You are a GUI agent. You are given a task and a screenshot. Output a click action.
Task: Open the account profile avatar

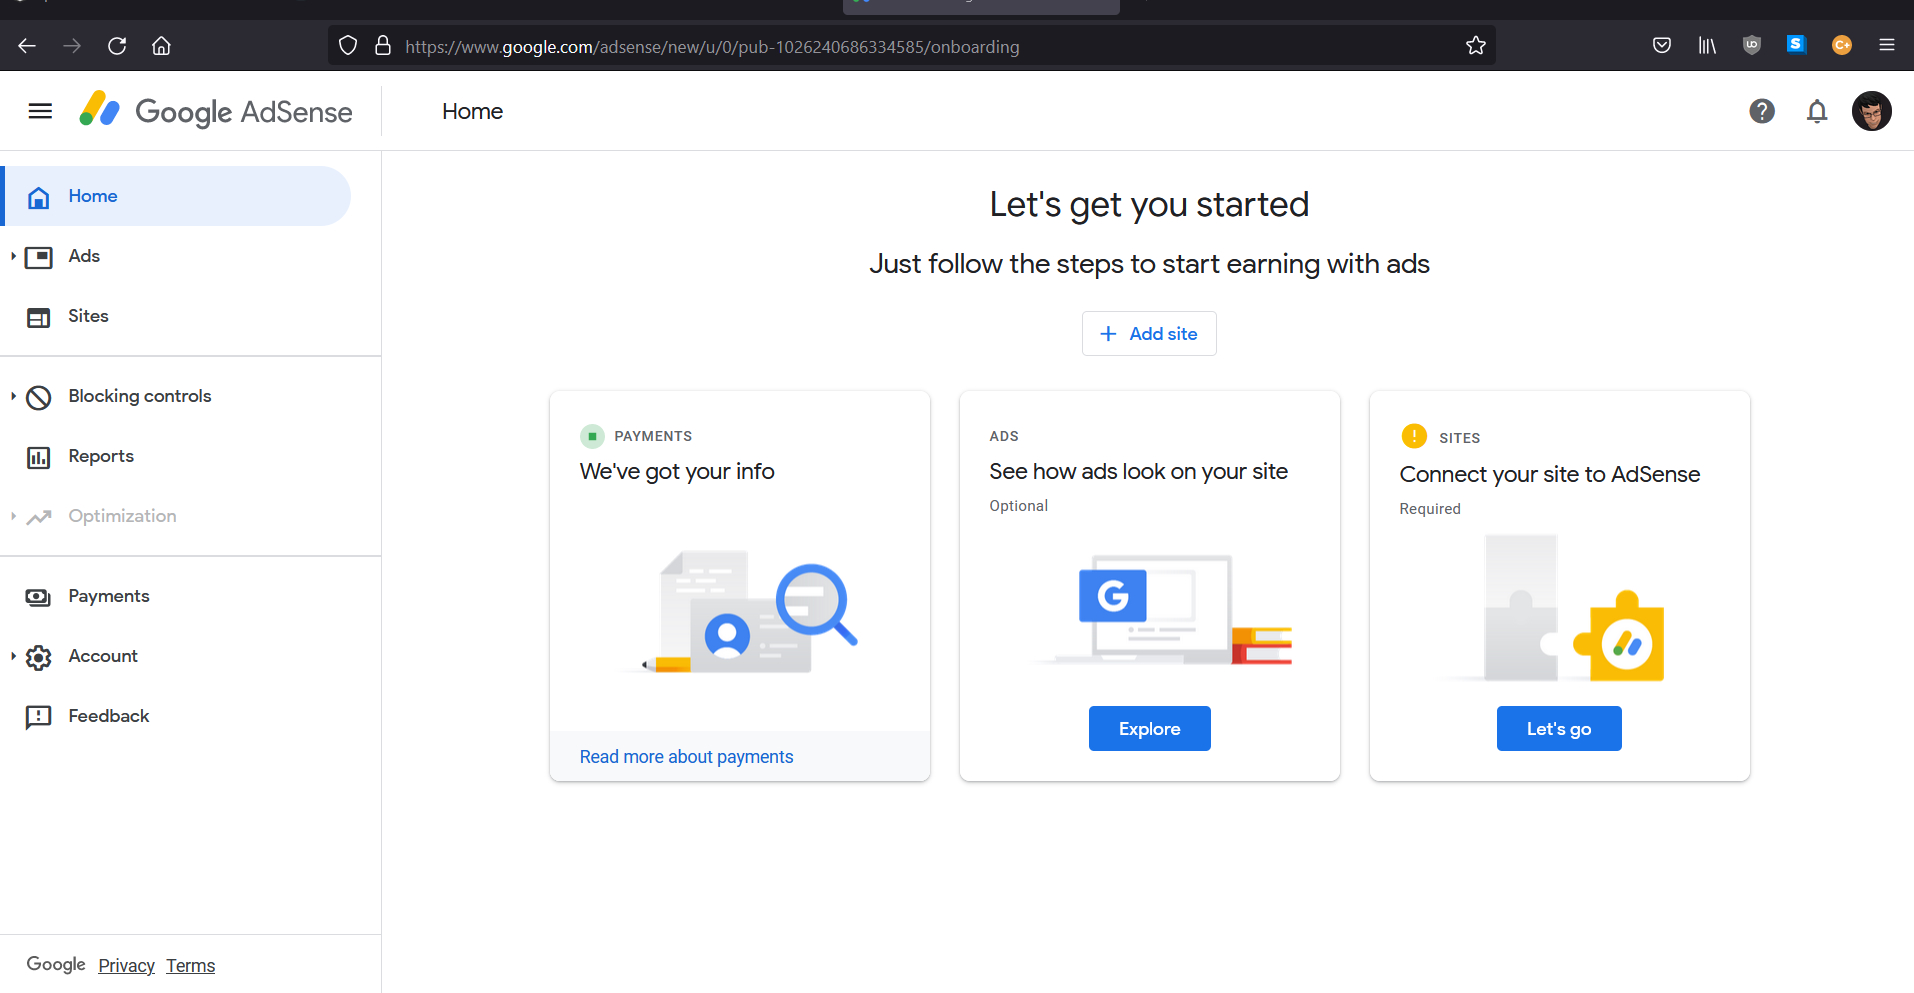click(x=1871, y=111)
